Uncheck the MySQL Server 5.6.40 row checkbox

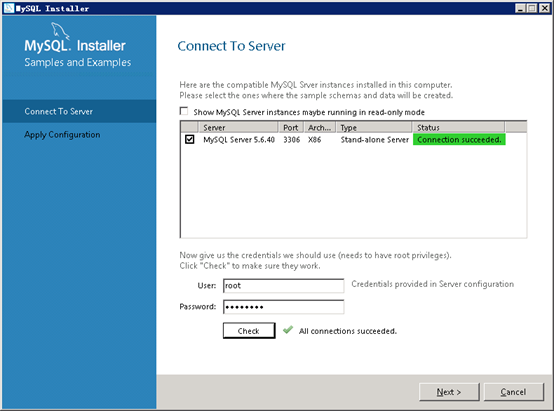click(189, 140)
